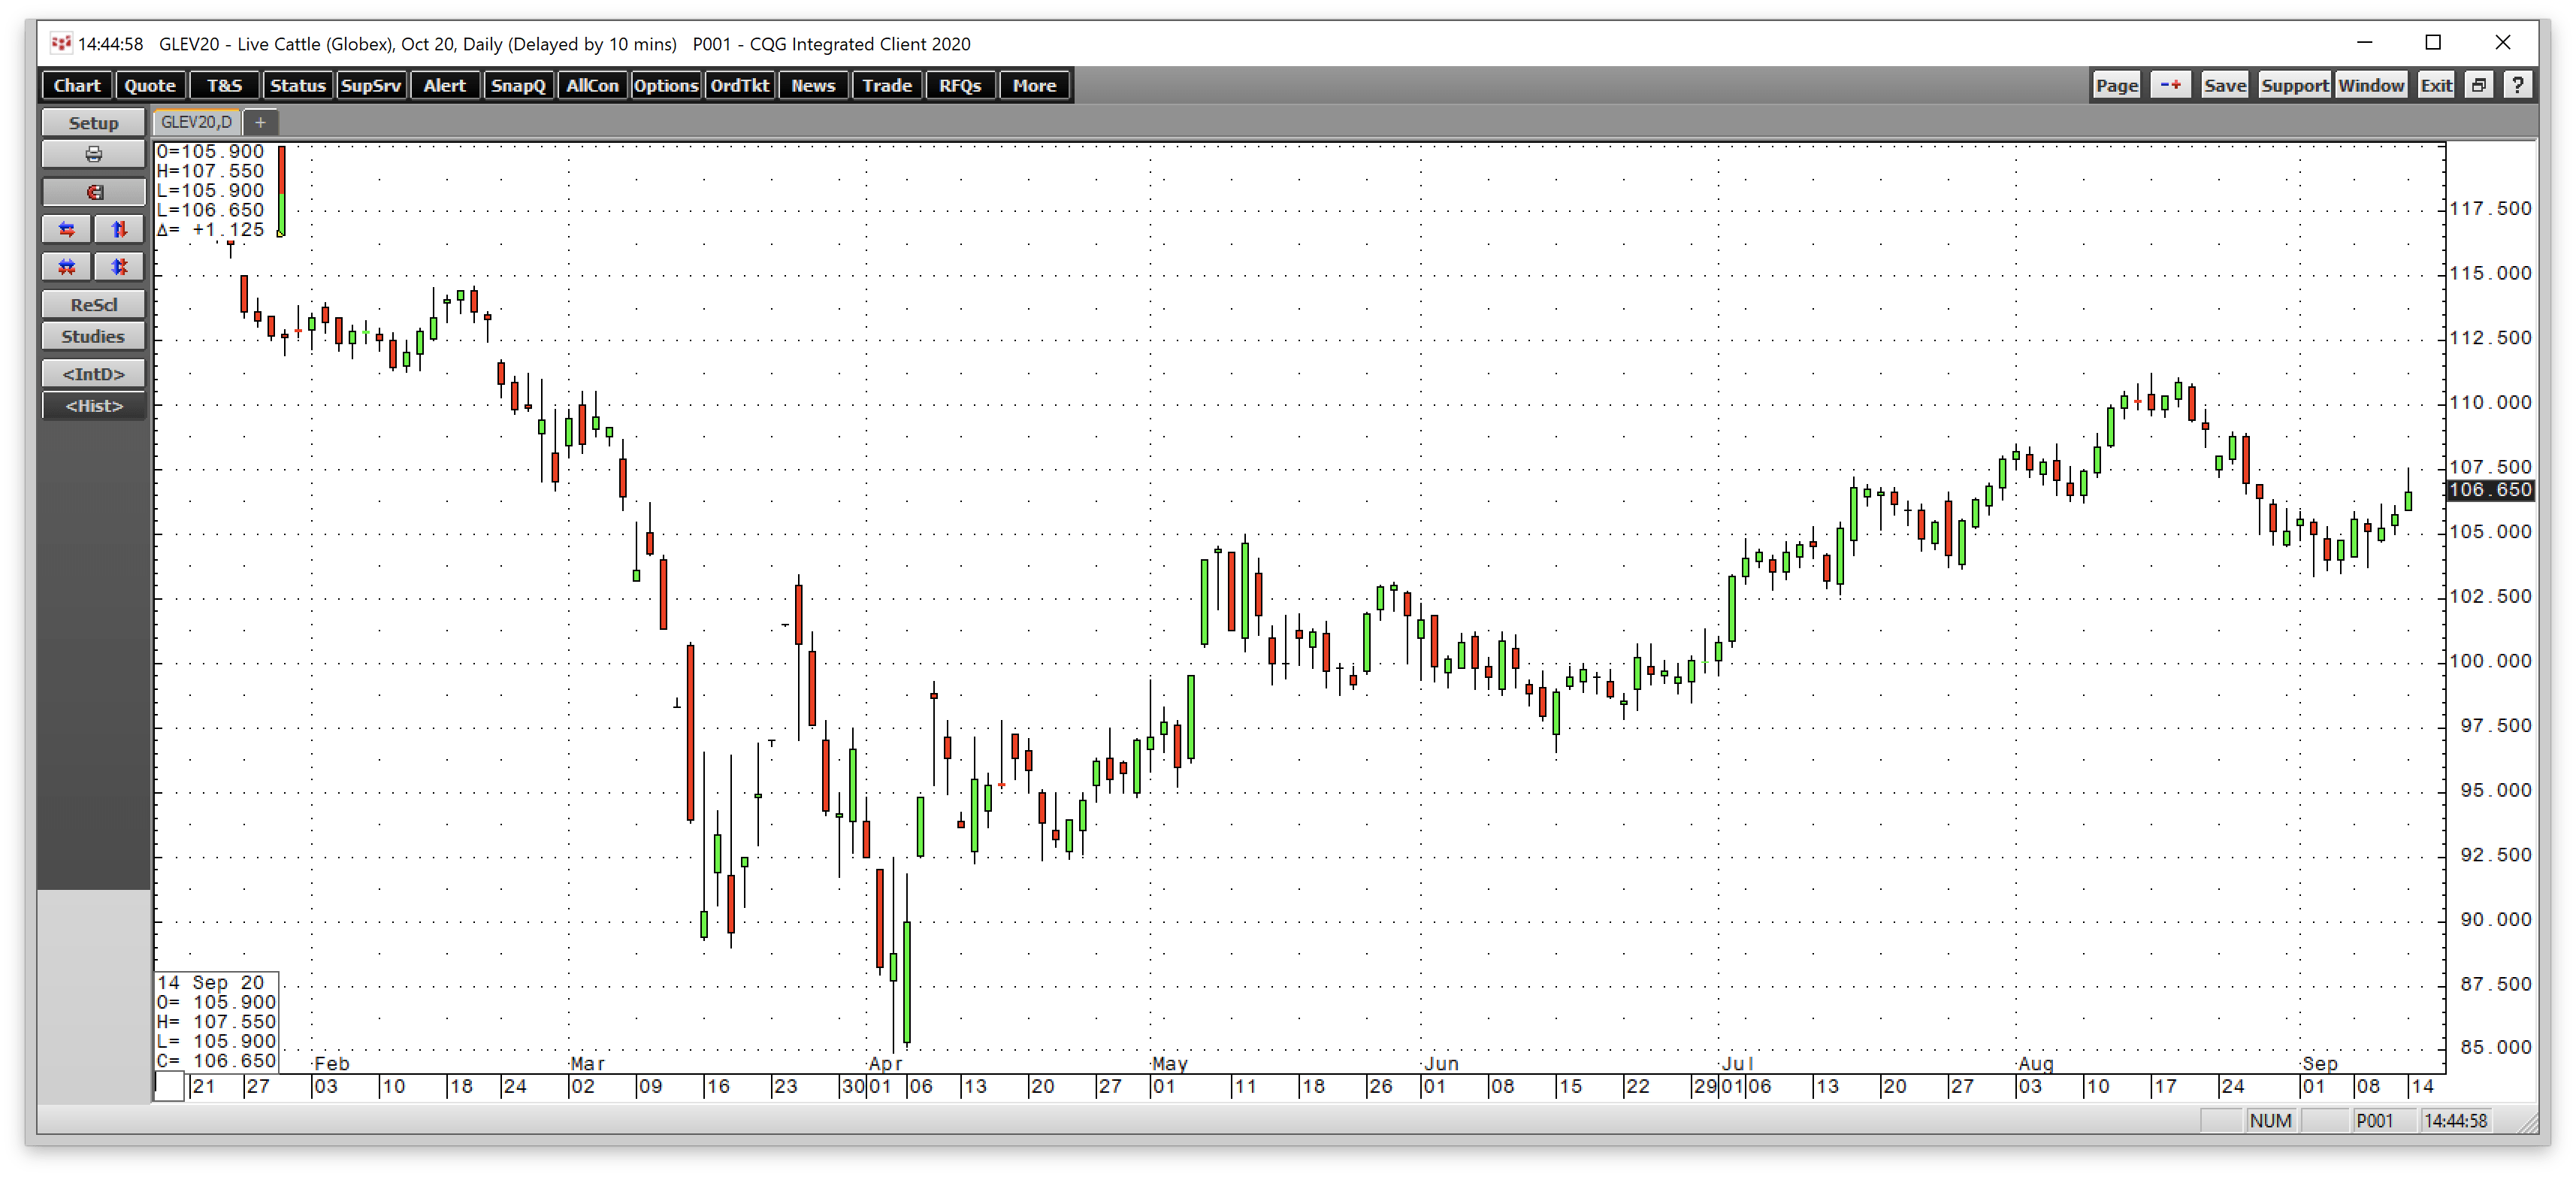
Task: Click the Studies button
Action: (93, 337)
